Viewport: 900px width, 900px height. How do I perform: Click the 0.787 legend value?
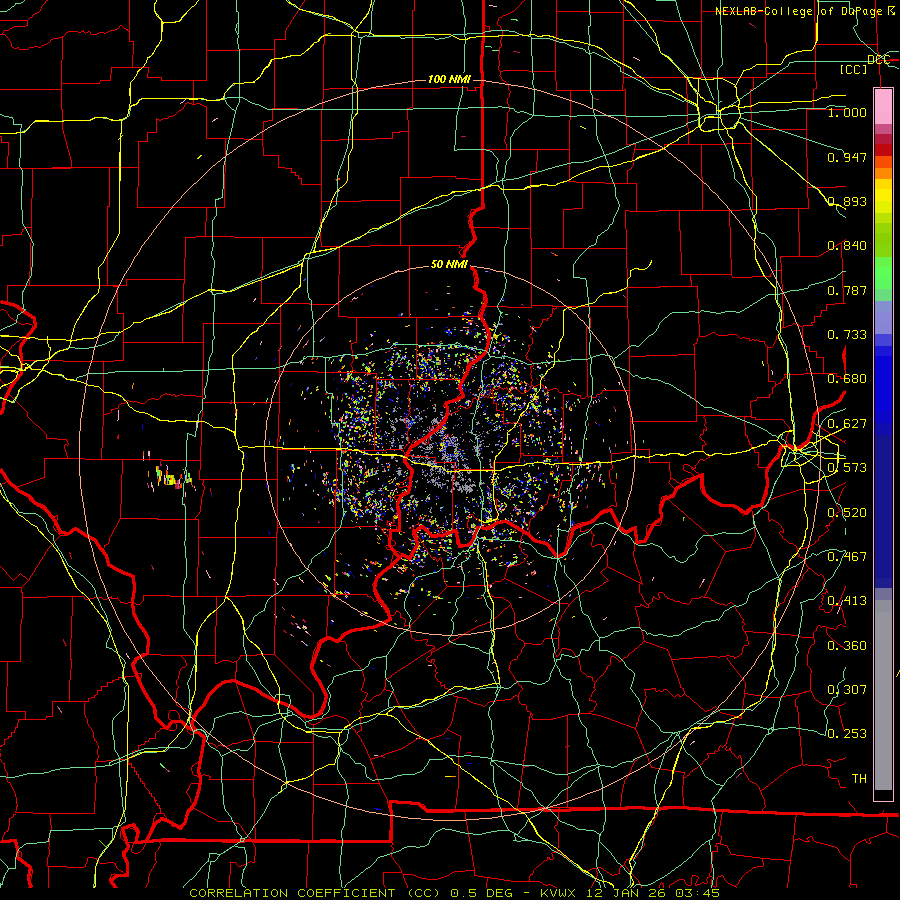click(x=847, y=290)
